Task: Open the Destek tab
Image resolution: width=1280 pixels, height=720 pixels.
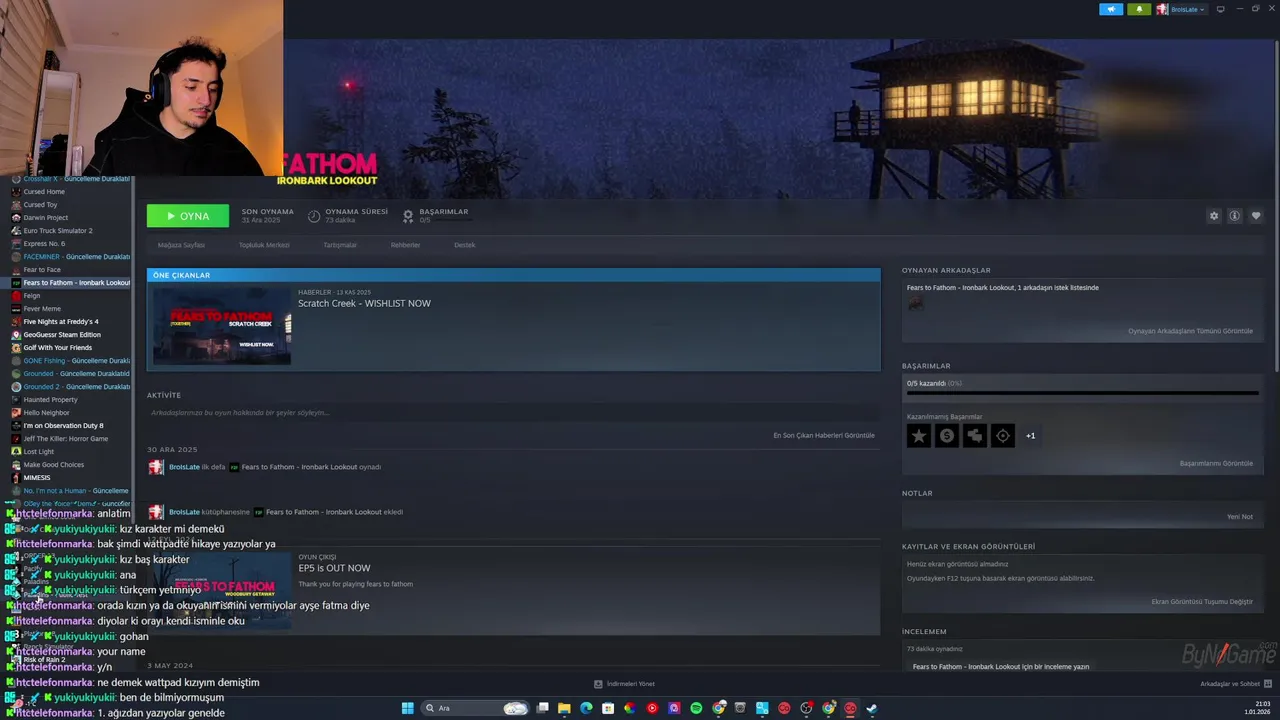Action: (464, 245)
